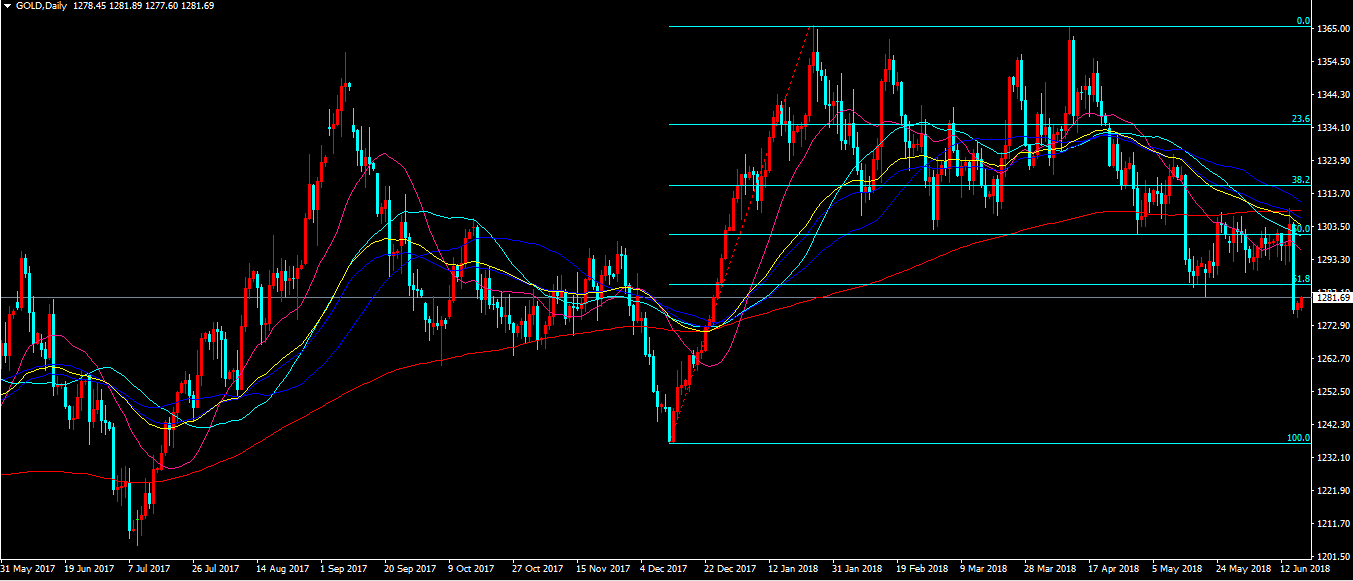The height and width of the screenshot is (581, 1353).
Task: Click the 1272.90 price axis label
Action: (x=1333, y=326)
